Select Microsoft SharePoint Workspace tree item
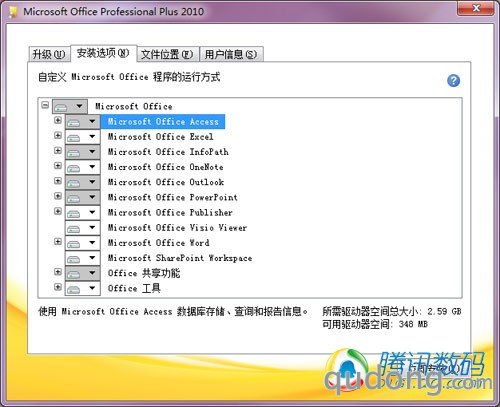This screenshot has height=407, width=500. point(180,258)
